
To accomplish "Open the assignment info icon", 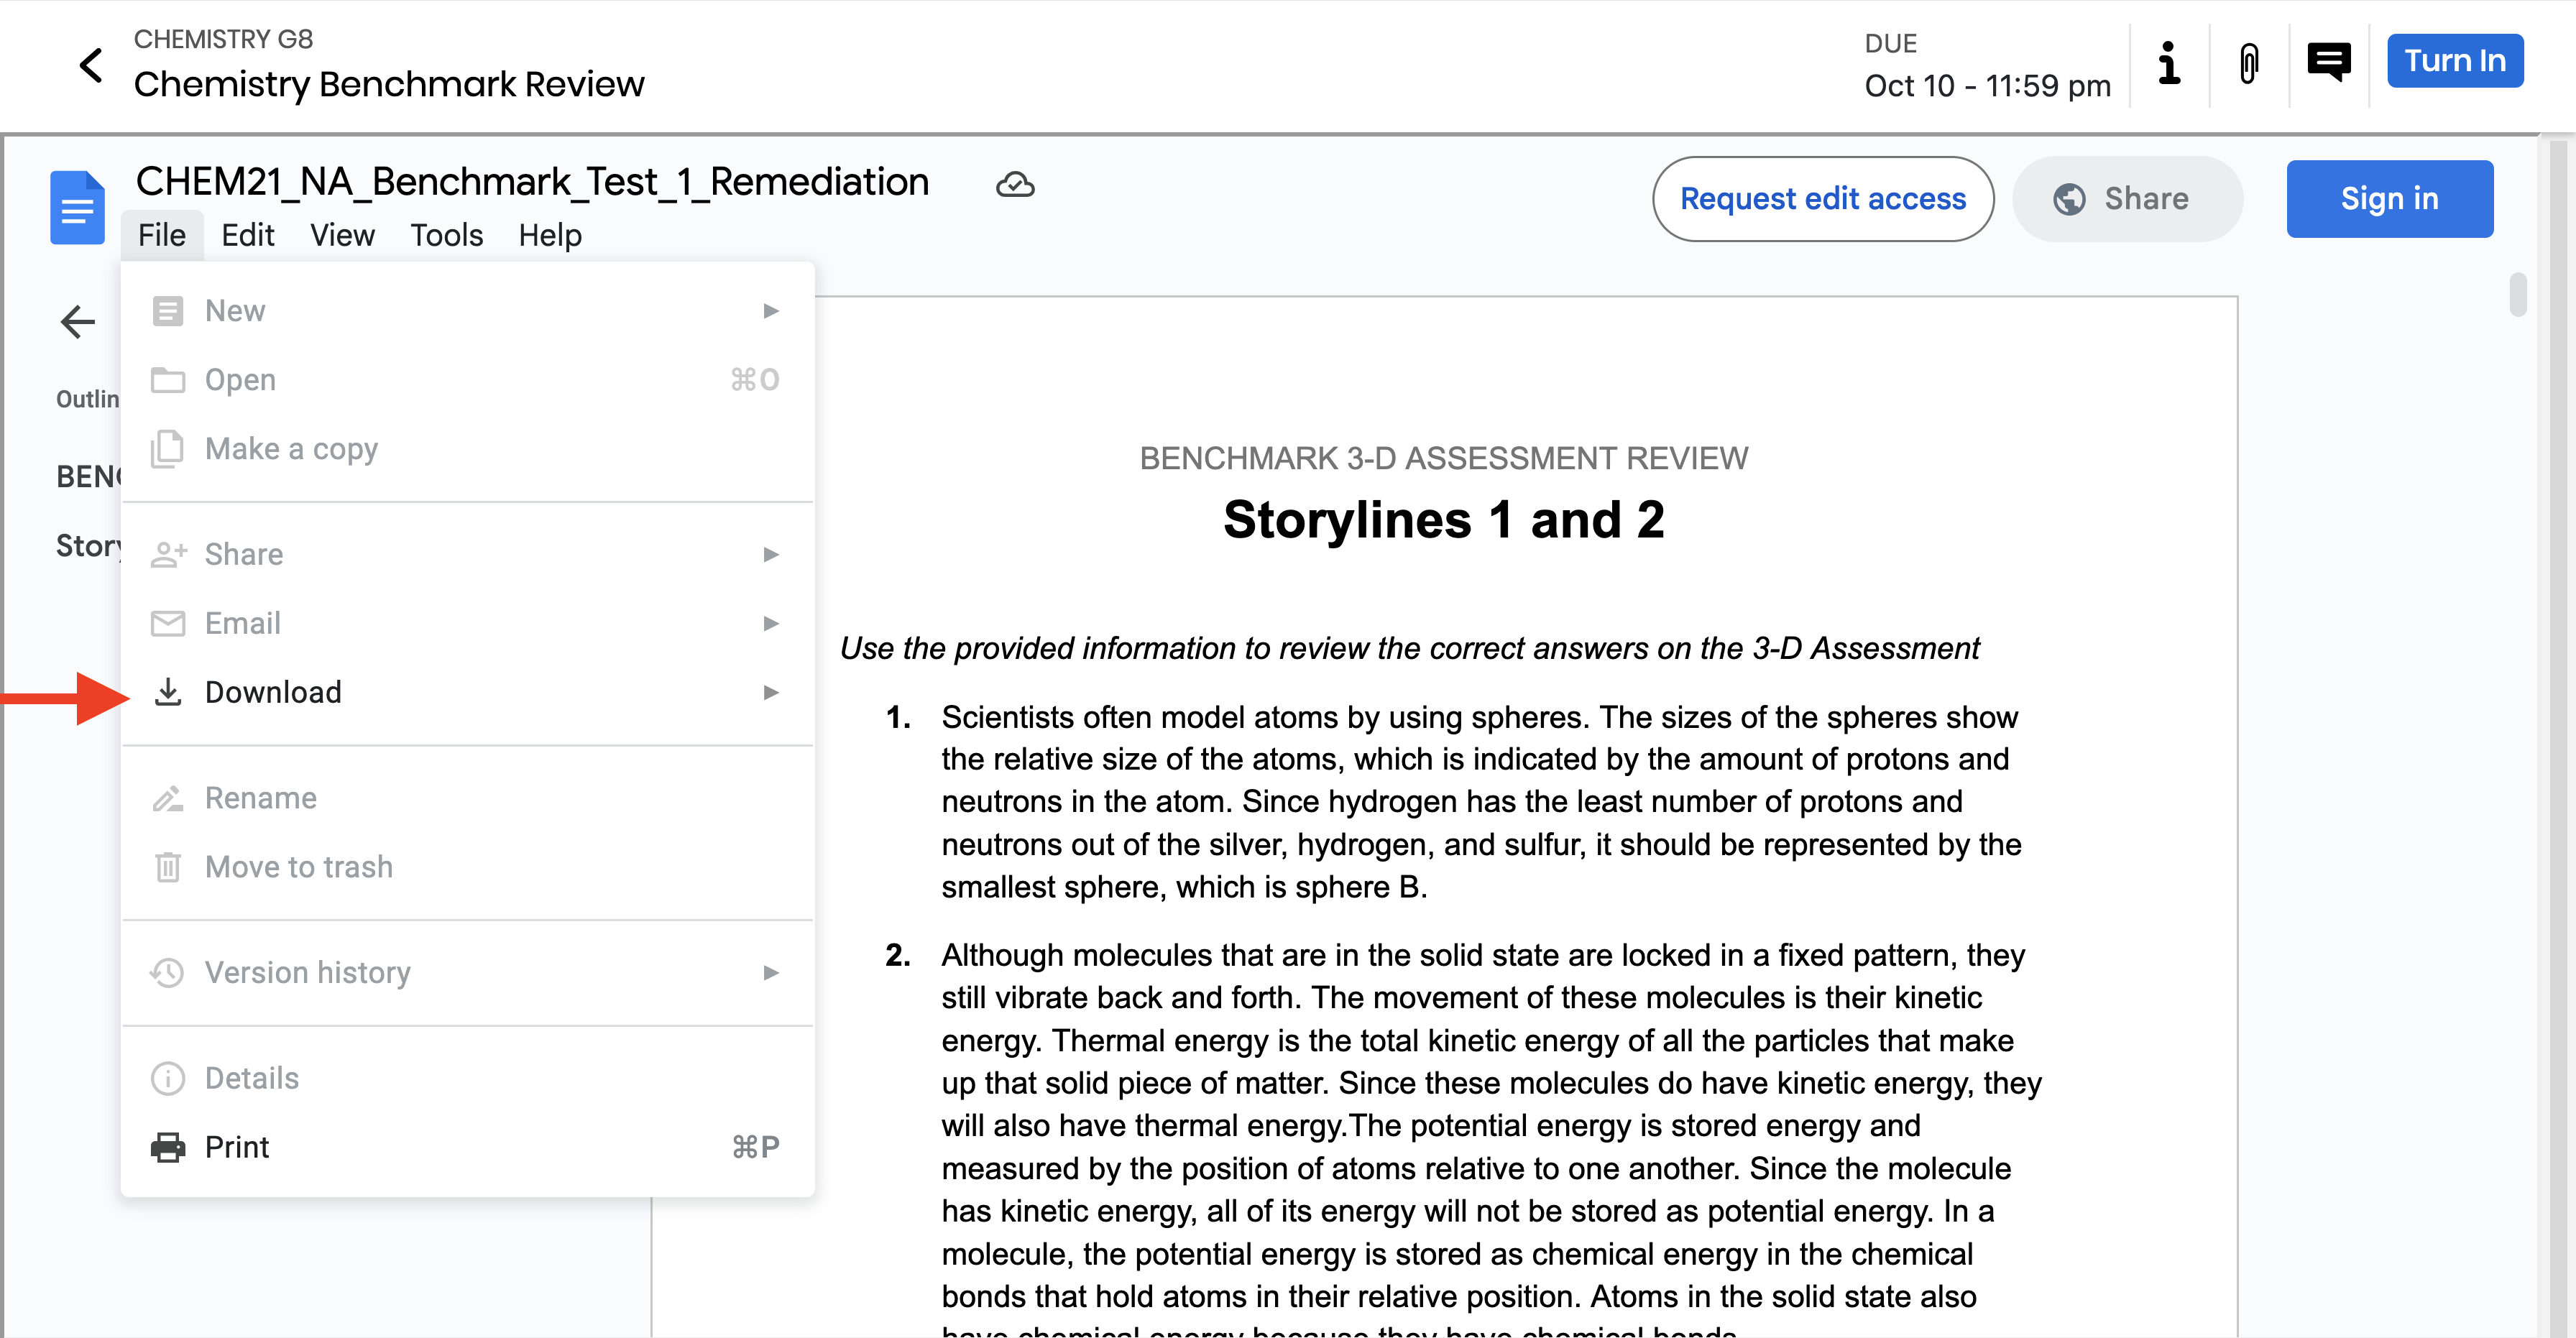I will 2168,64.
